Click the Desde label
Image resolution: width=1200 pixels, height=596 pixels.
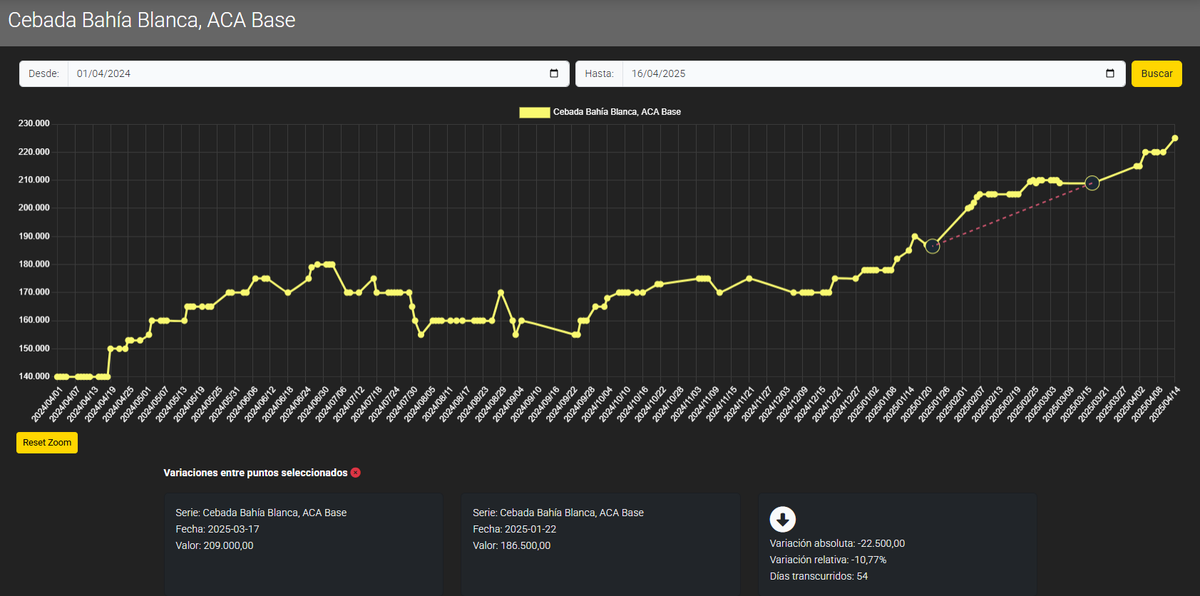[x=44, y=74]
